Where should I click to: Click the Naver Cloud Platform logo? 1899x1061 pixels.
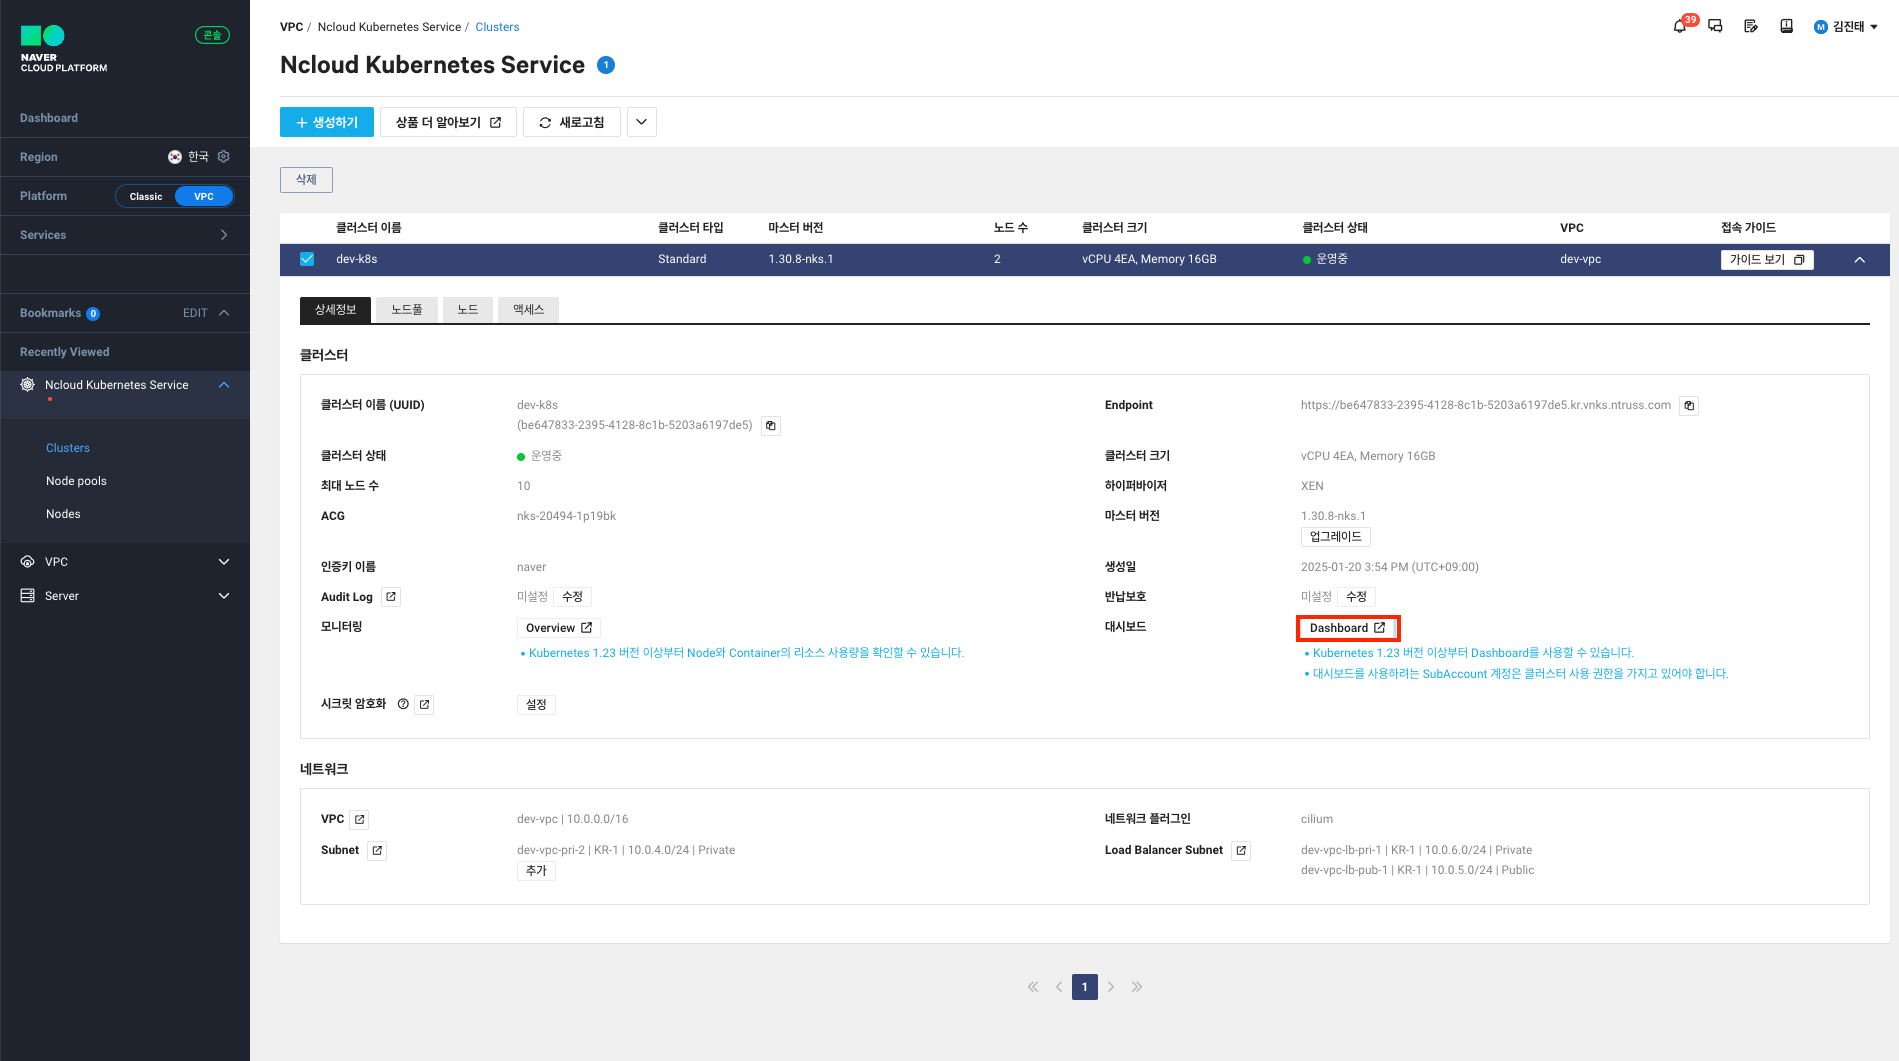click(x=64, y=49)
